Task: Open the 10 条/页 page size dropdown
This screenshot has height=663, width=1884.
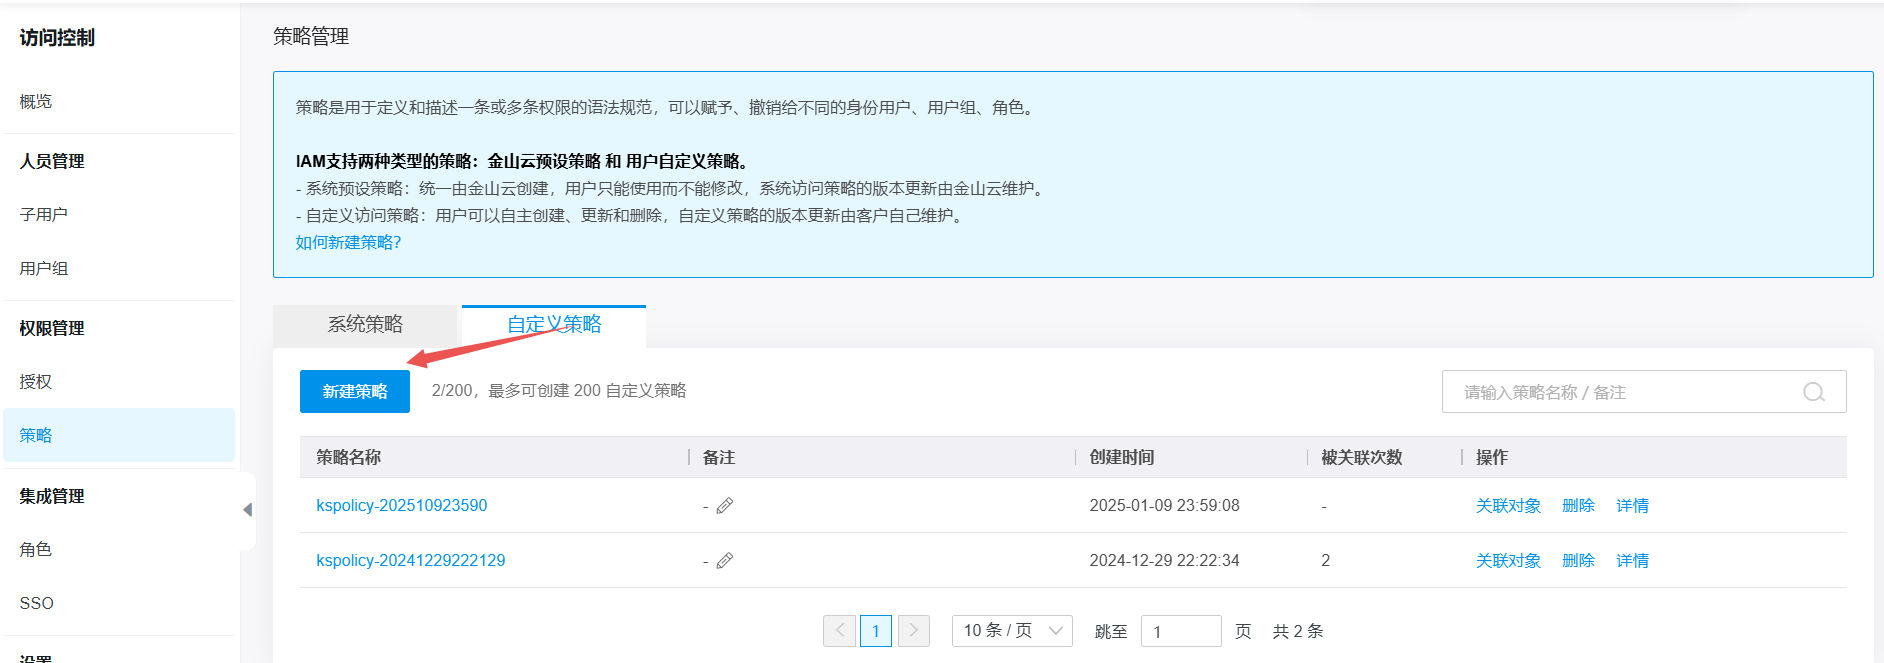Action: [1011, 631]
